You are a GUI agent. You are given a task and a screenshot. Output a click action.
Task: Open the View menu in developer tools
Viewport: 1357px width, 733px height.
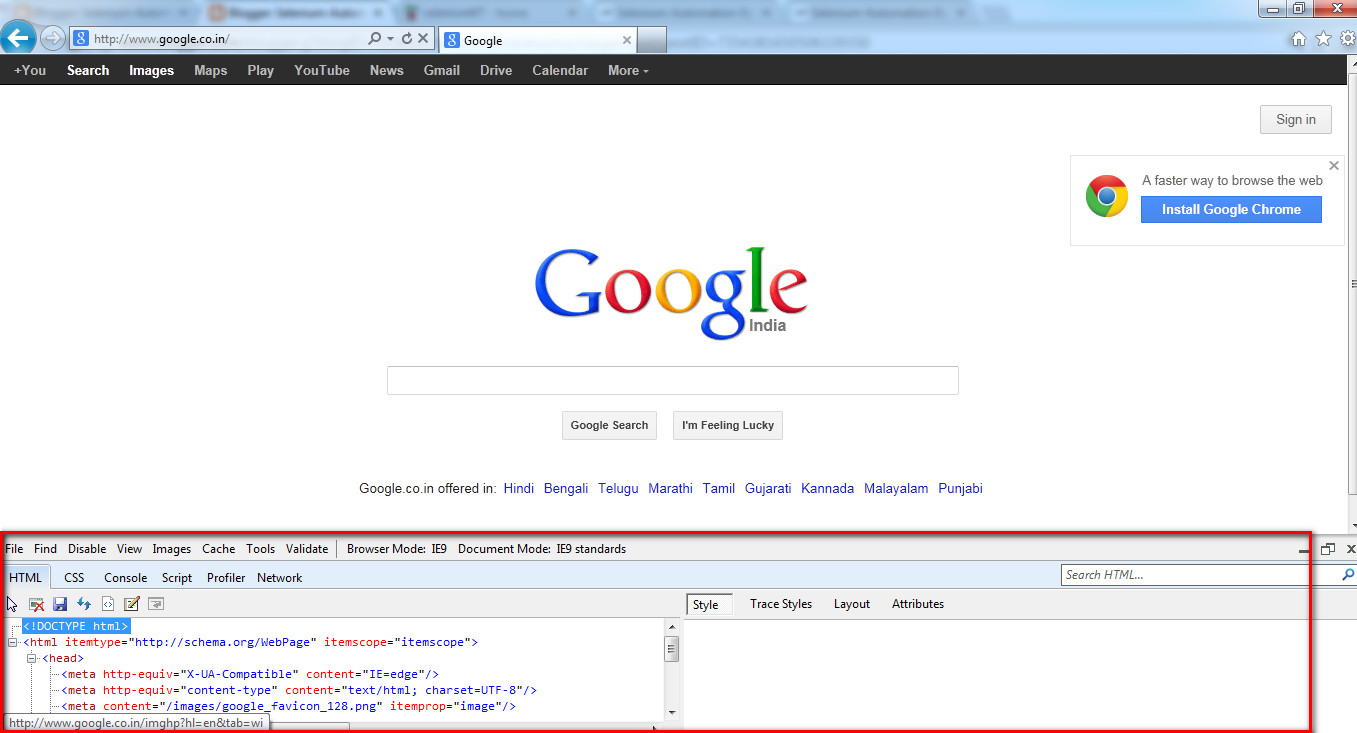129,549
